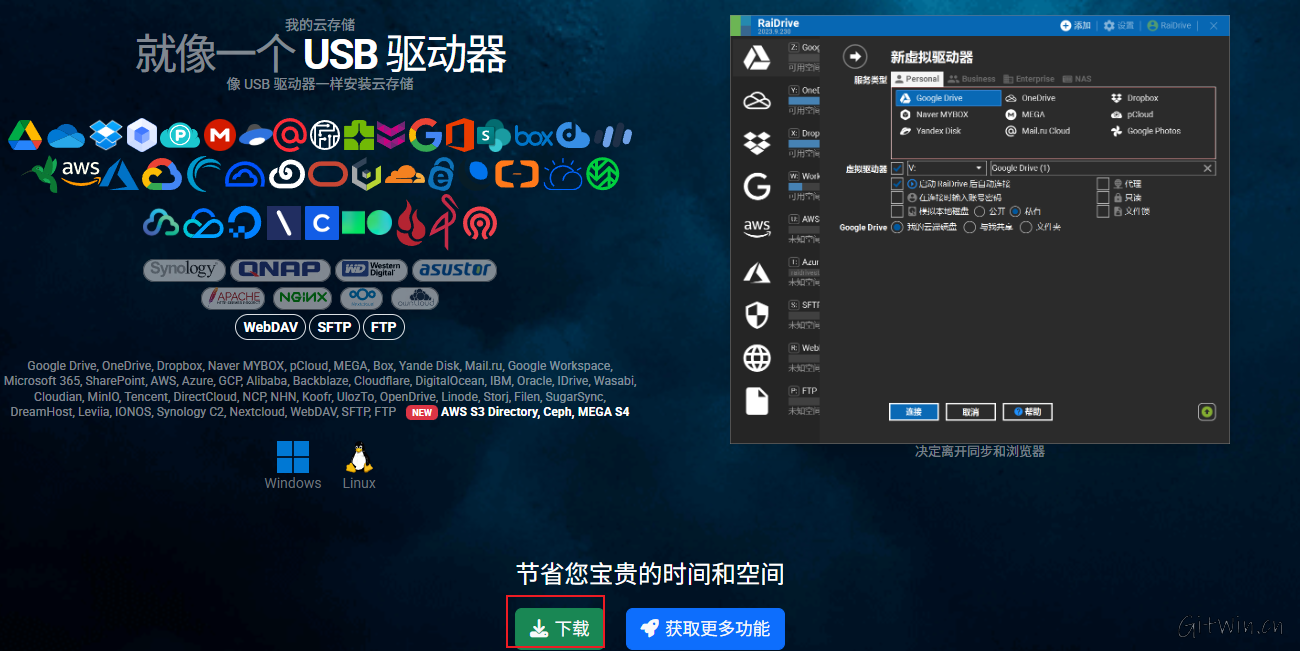The width and height of the screenshot is (1300, 651).
Task: Select the 公开 radio button
Action: pos(980,212)
